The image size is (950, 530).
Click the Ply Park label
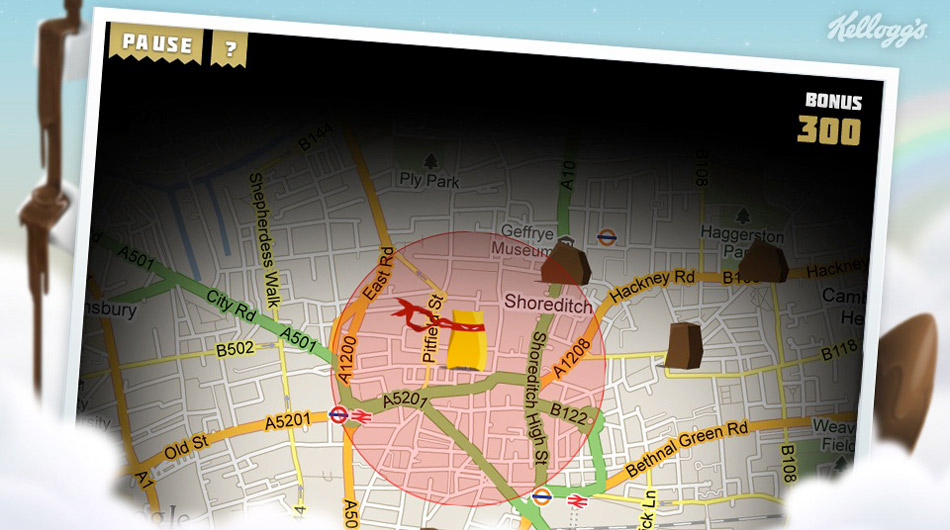[x=430, y=180]
